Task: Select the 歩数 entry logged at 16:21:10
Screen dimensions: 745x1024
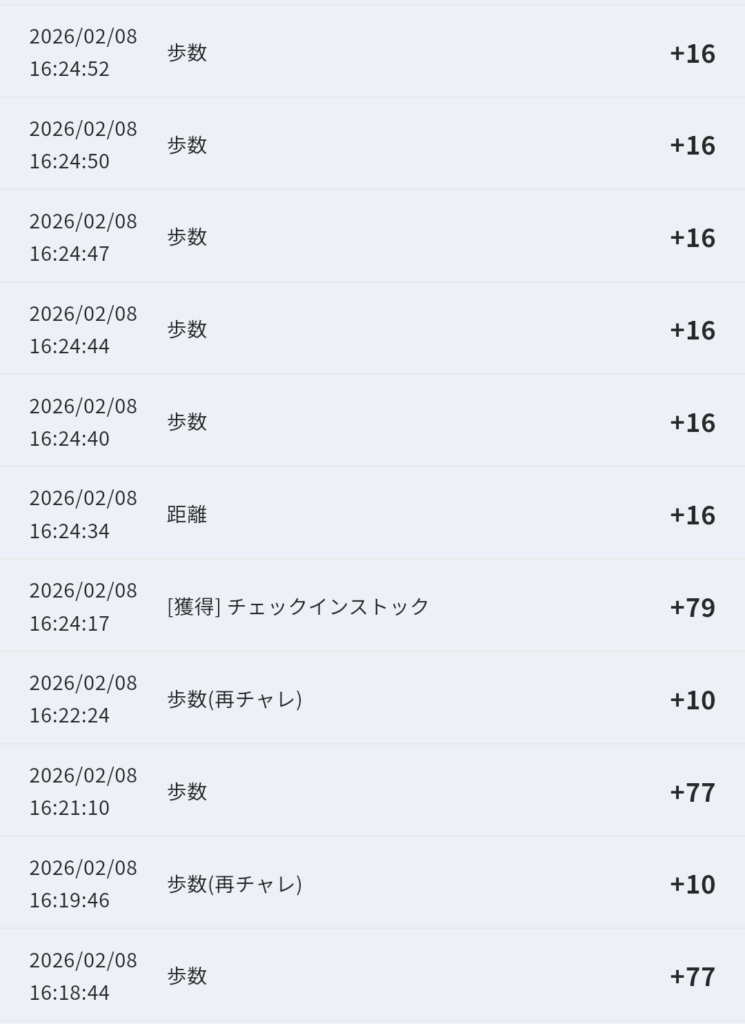Action: (x=187, y=792)
